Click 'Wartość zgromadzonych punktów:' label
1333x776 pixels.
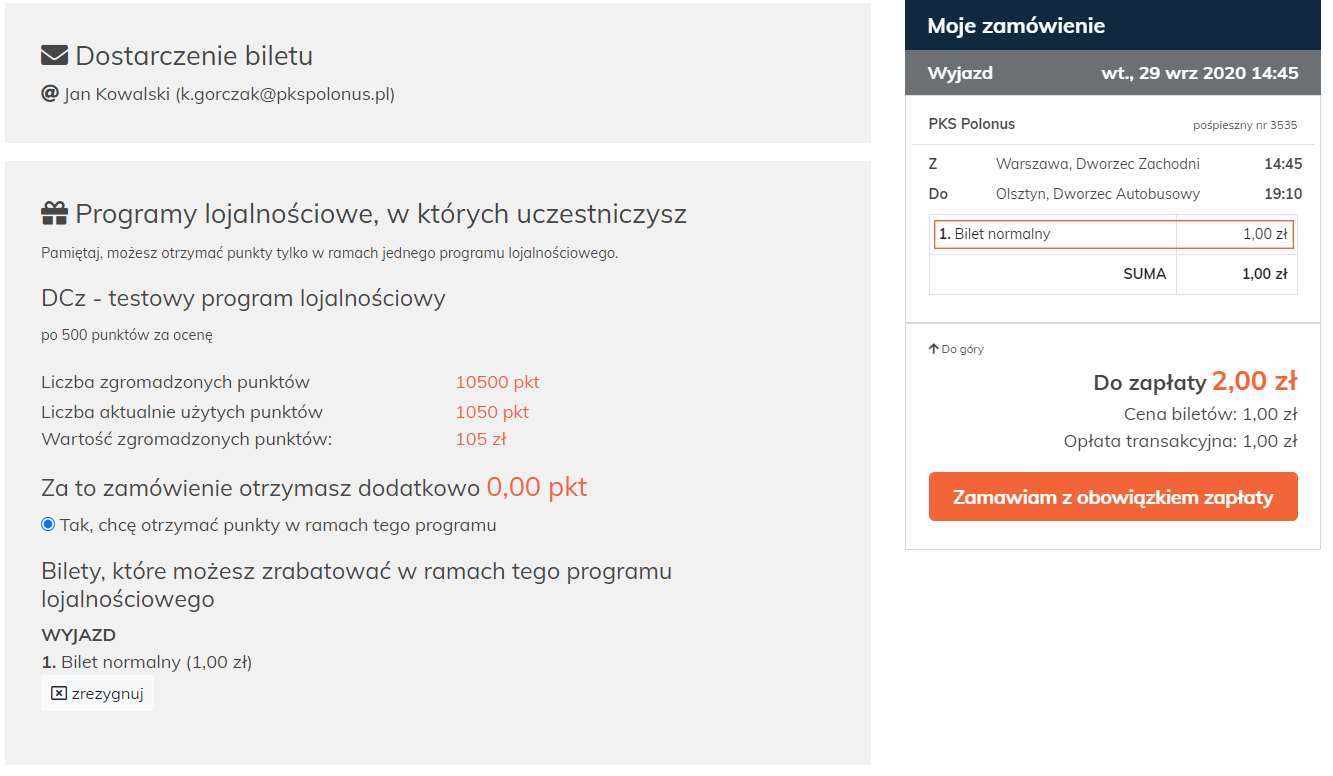(x=187, y=439)
